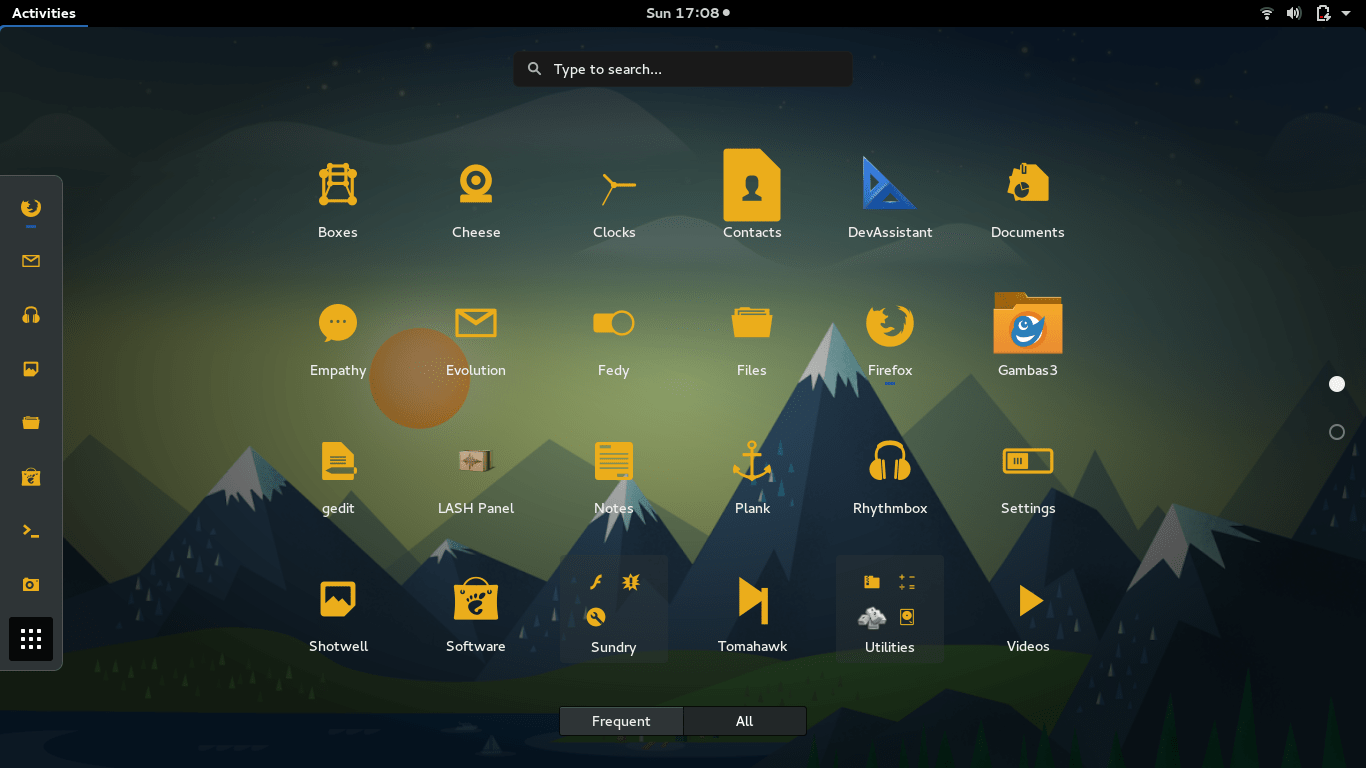
Task: Click the shopping bag icon in the dash
Action: (31, 477)
